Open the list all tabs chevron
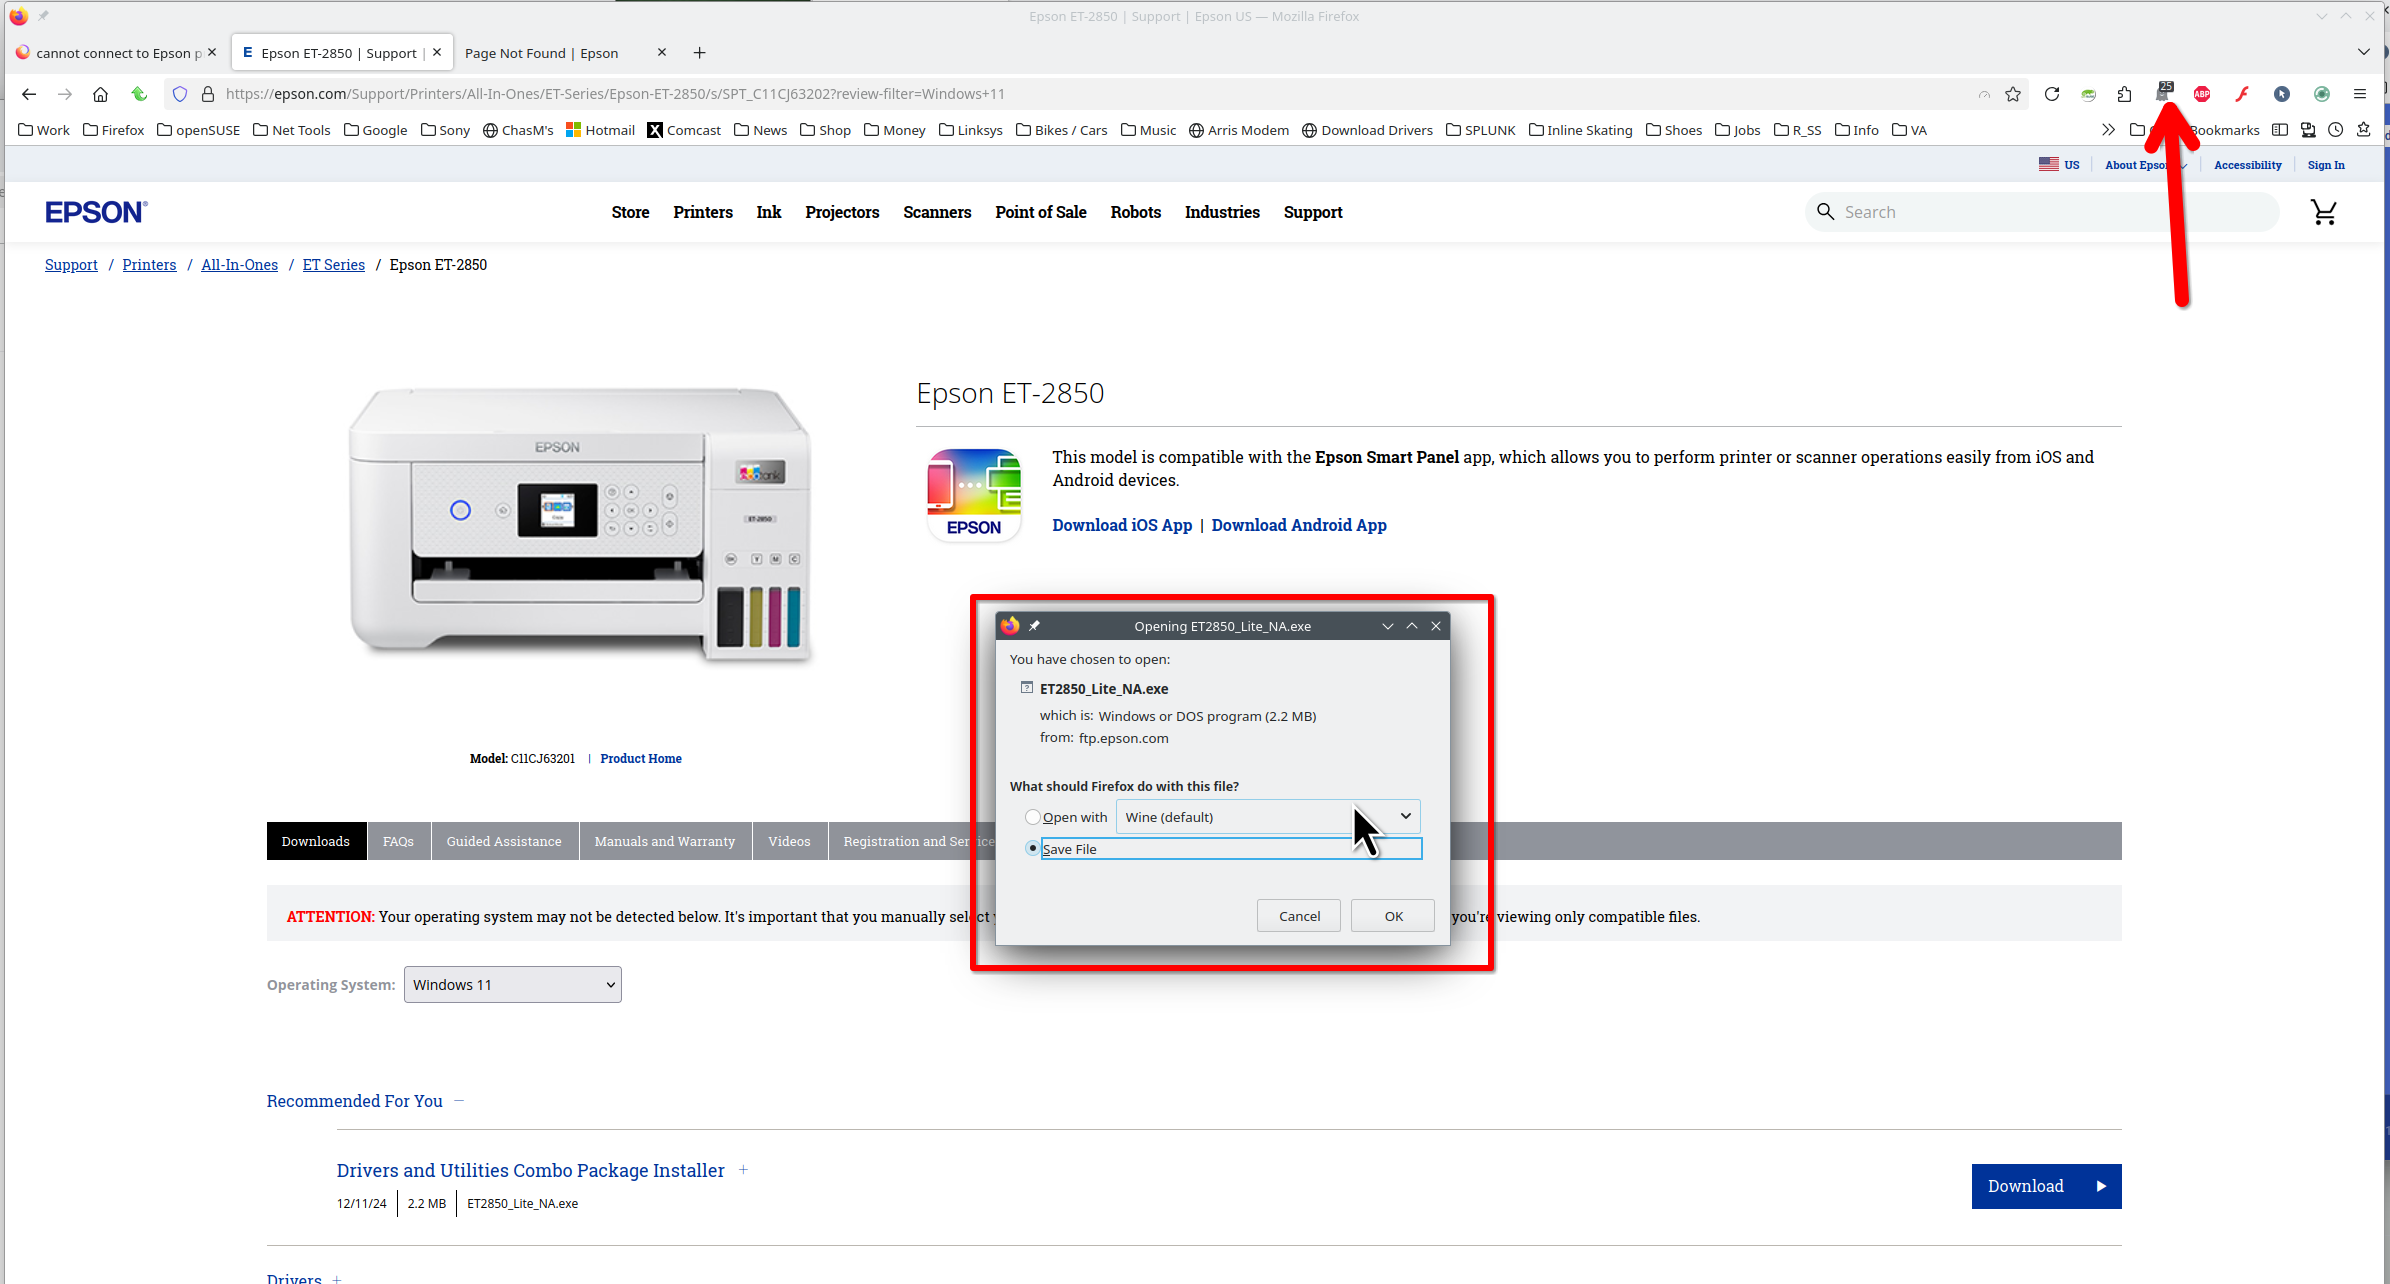The height and width of the screenshot is (1284, 2390). (x=2364, y=52)
